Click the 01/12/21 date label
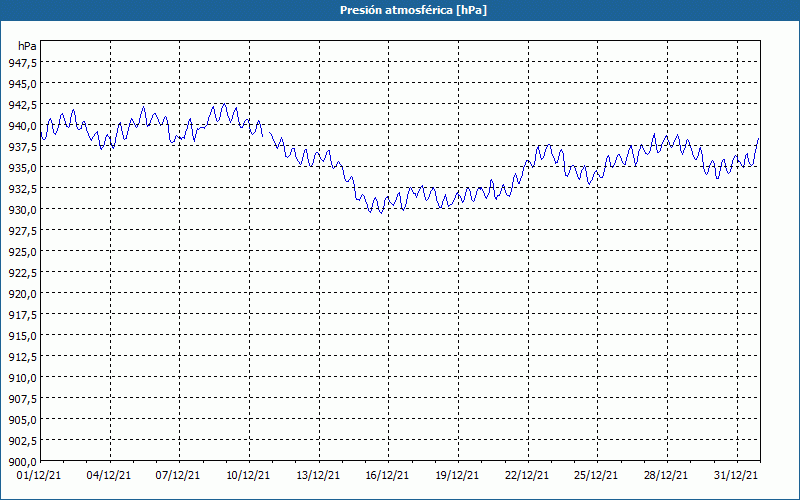This screenshot has width=800, height=500. [x=39, y=475]
